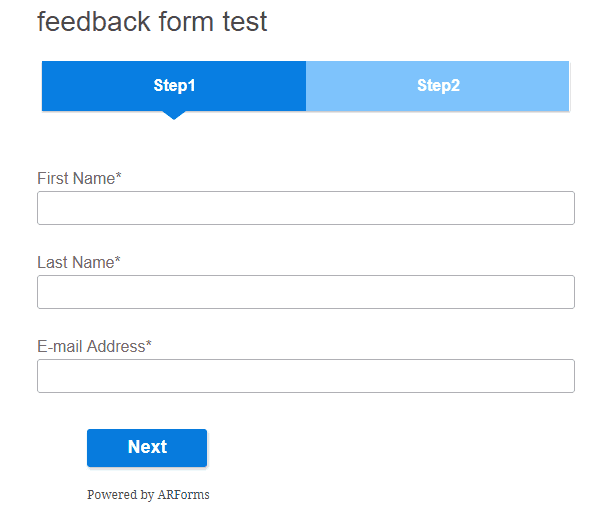The height and width of the screenshot is (523, 609).
Task: Click the asterisk after First Name
Action: coord(118,177)
